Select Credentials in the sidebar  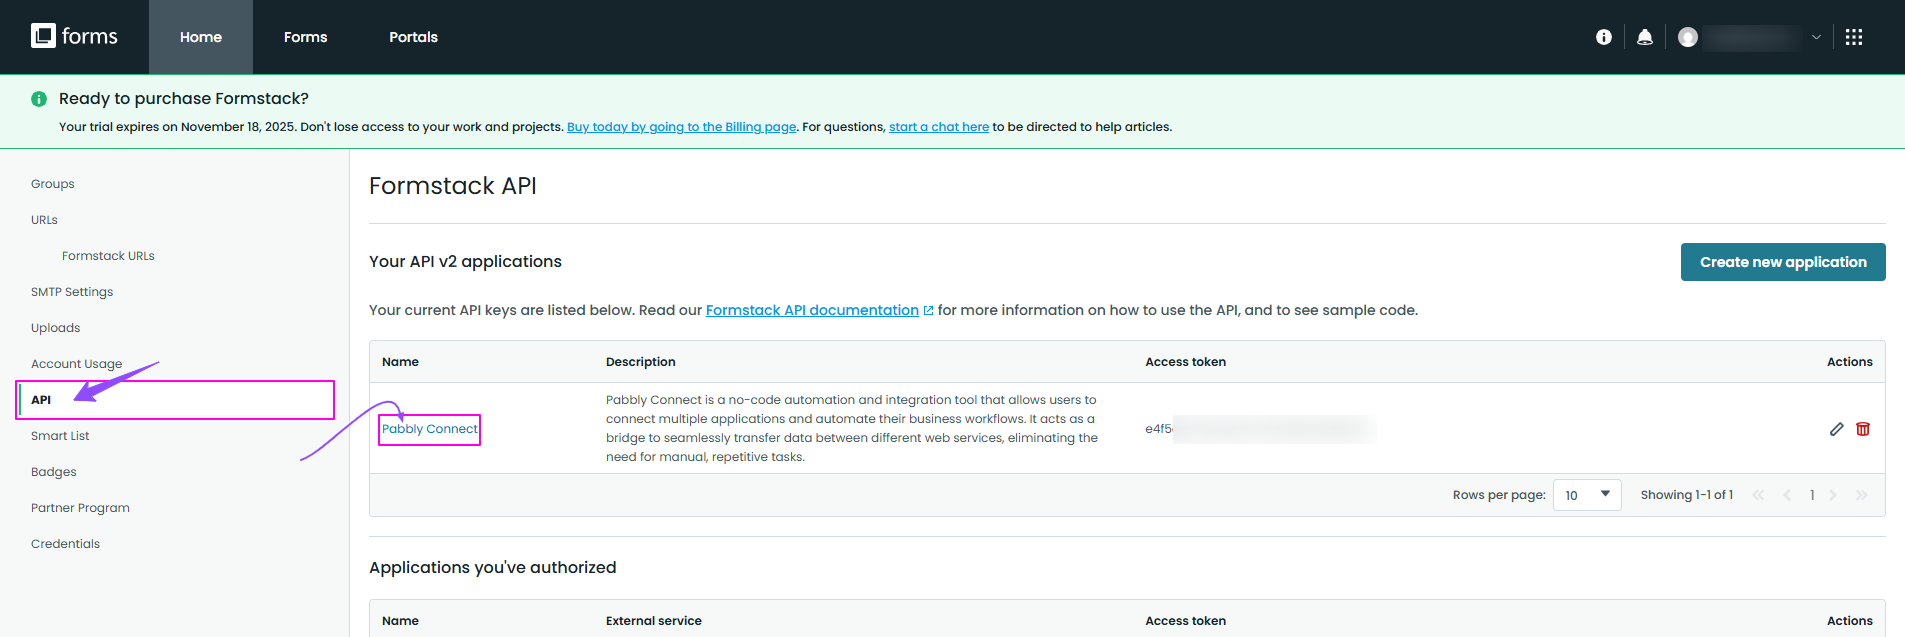click(65, 544)
